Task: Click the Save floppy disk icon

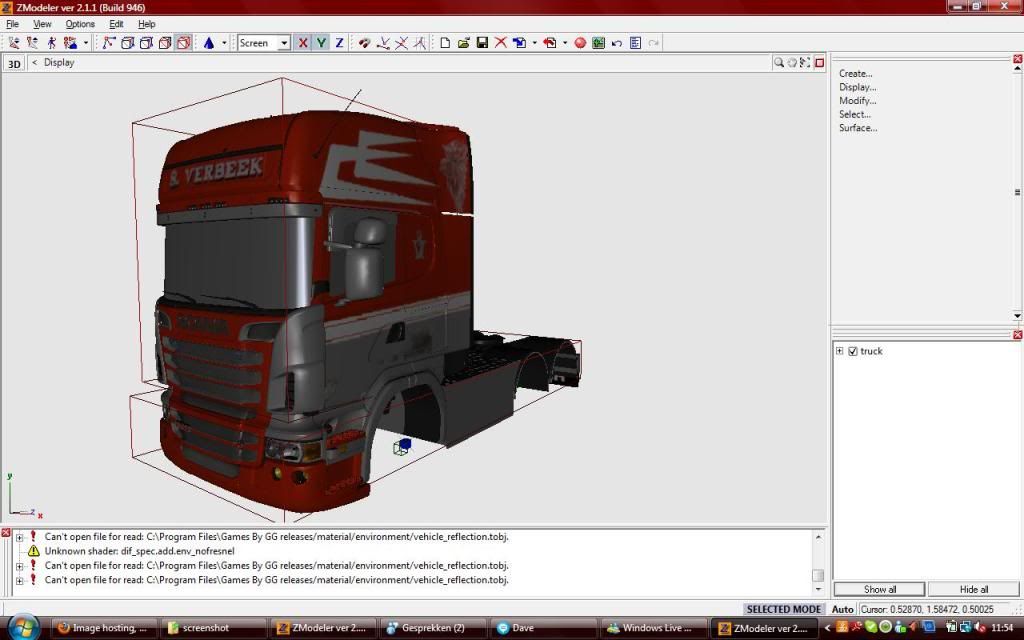Action: tap(482, 43)
